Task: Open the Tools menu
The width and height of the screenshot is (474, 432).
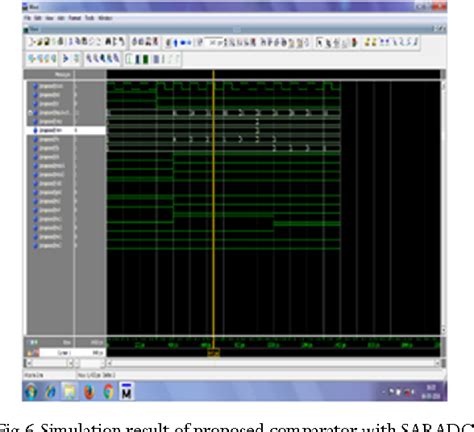Action: [x=89, y=18]
